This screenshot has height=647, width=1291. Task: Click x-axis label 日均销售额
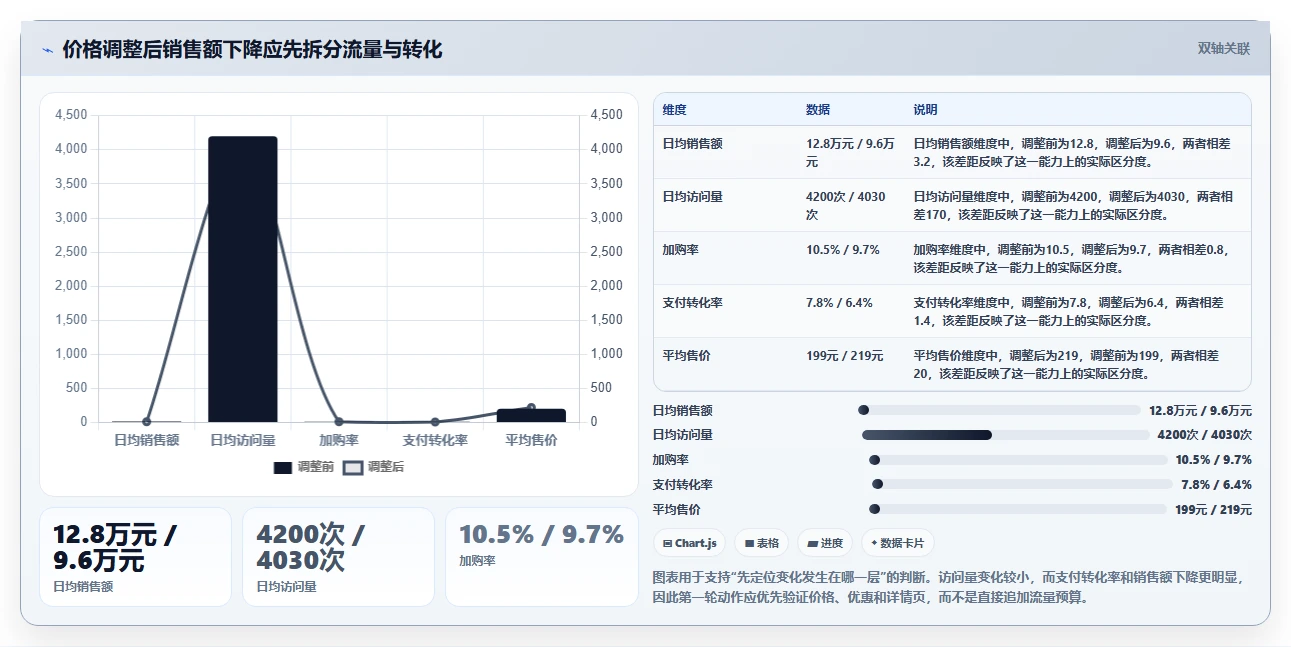click(x=147, y=440)
